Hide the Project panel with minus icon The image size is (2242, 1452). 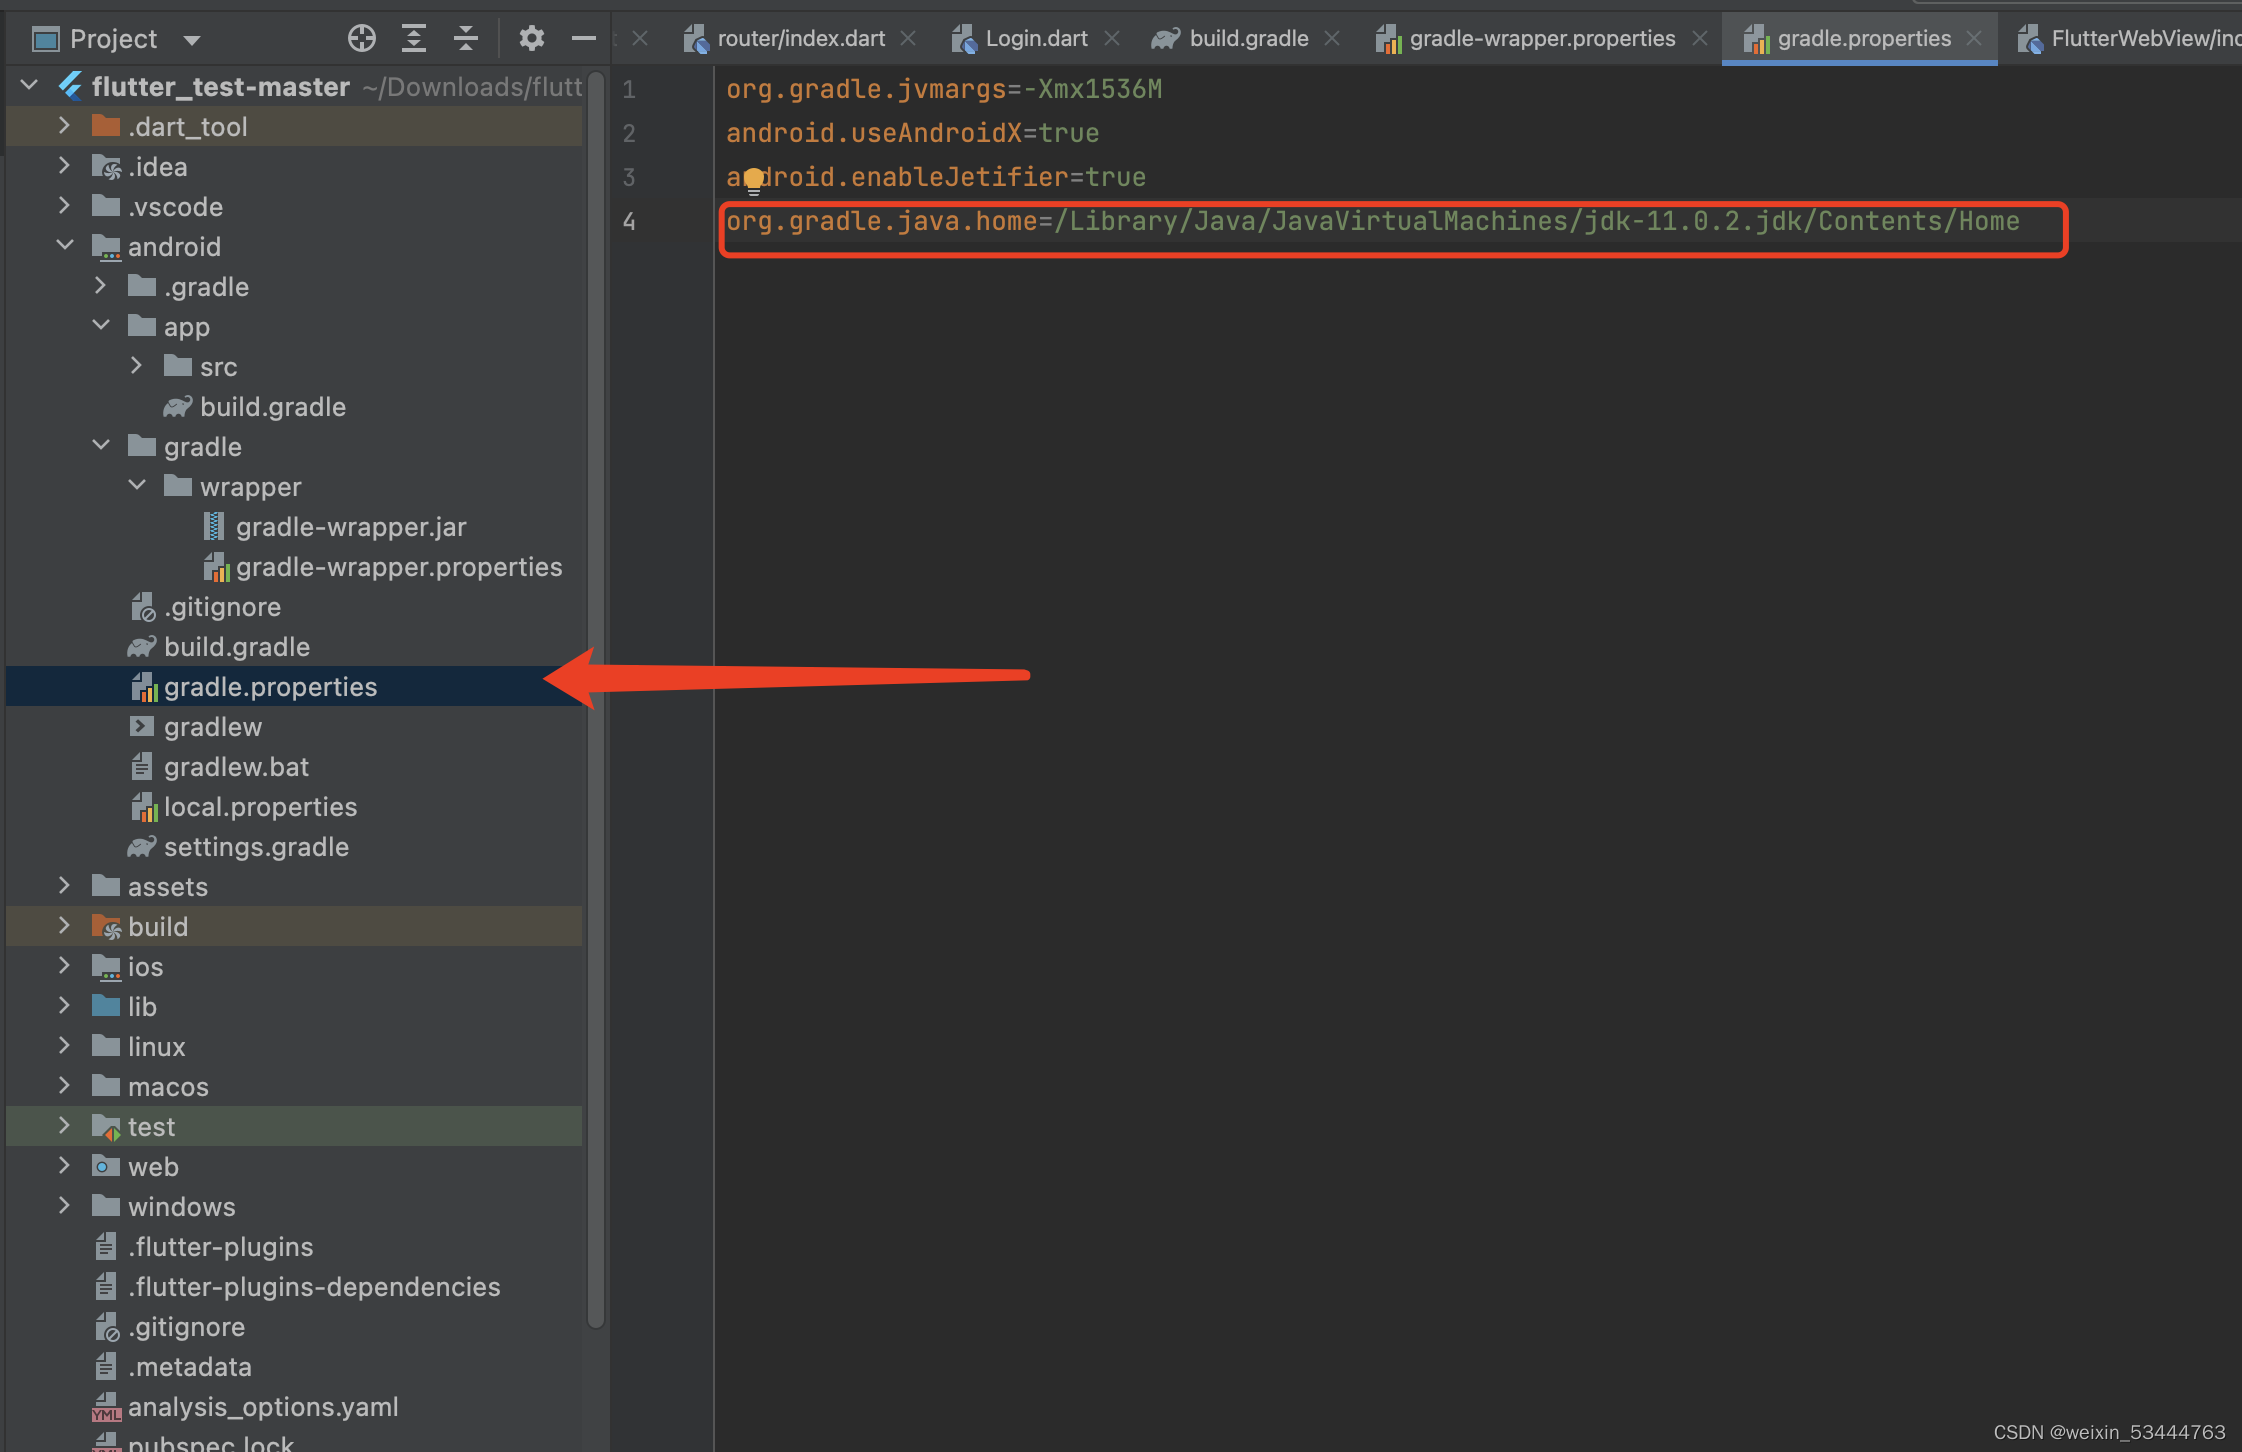point(584,39)
